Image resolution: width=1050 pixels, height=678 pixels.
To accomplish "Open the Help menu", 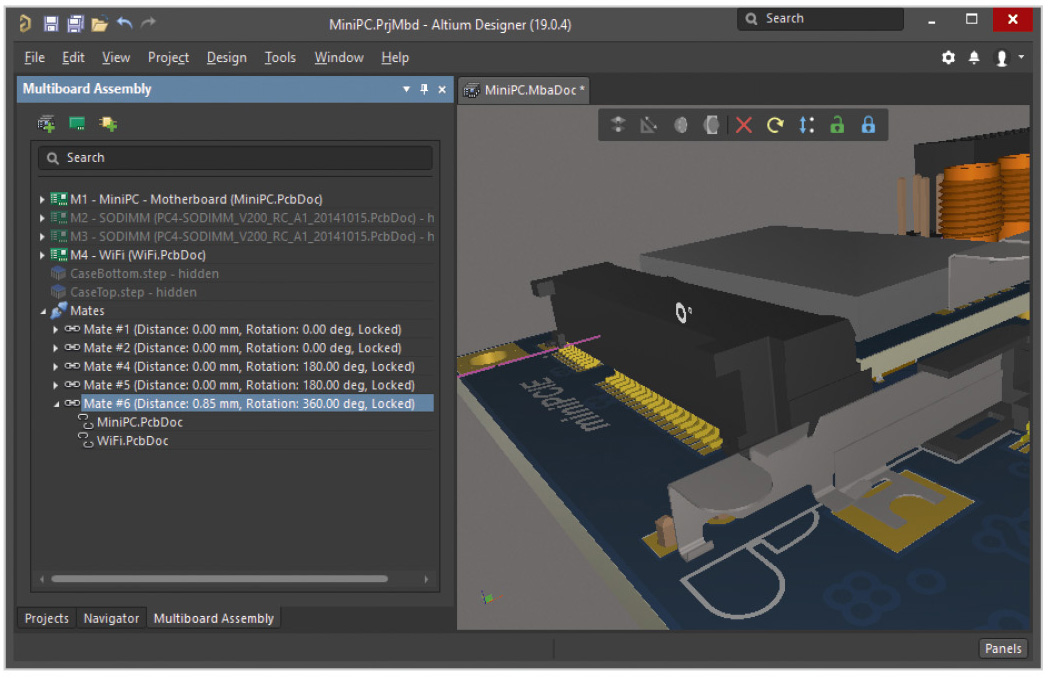I will tap(395, 58).
